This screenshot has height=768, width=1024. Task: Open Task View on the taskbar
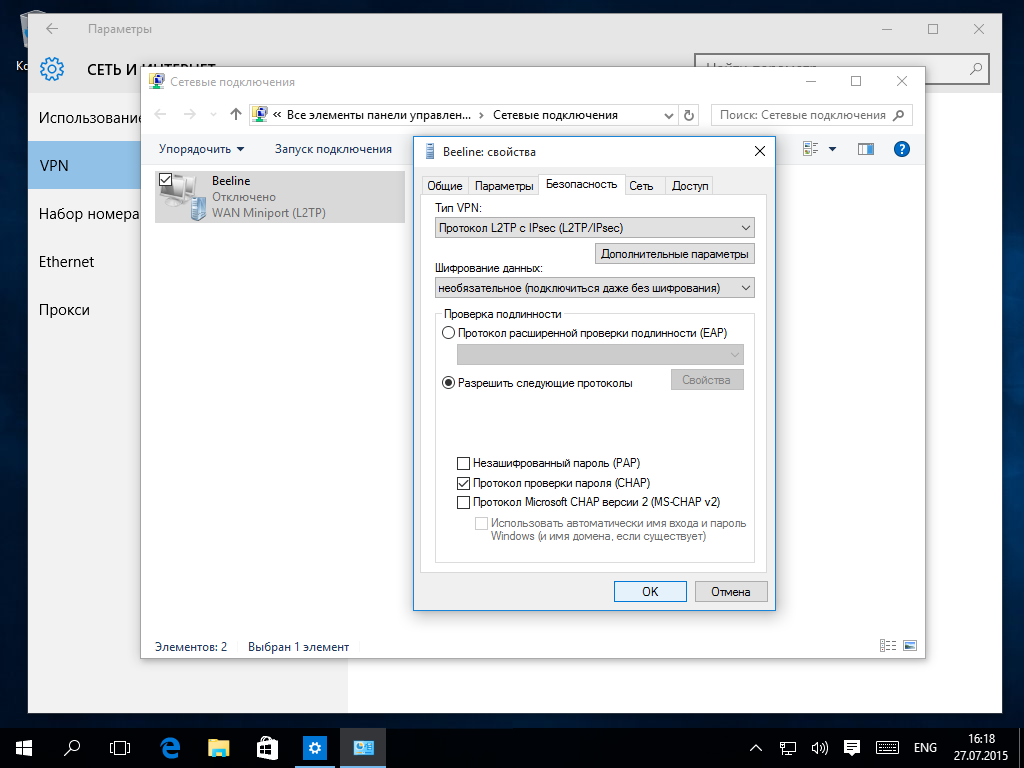coord(120,748)
